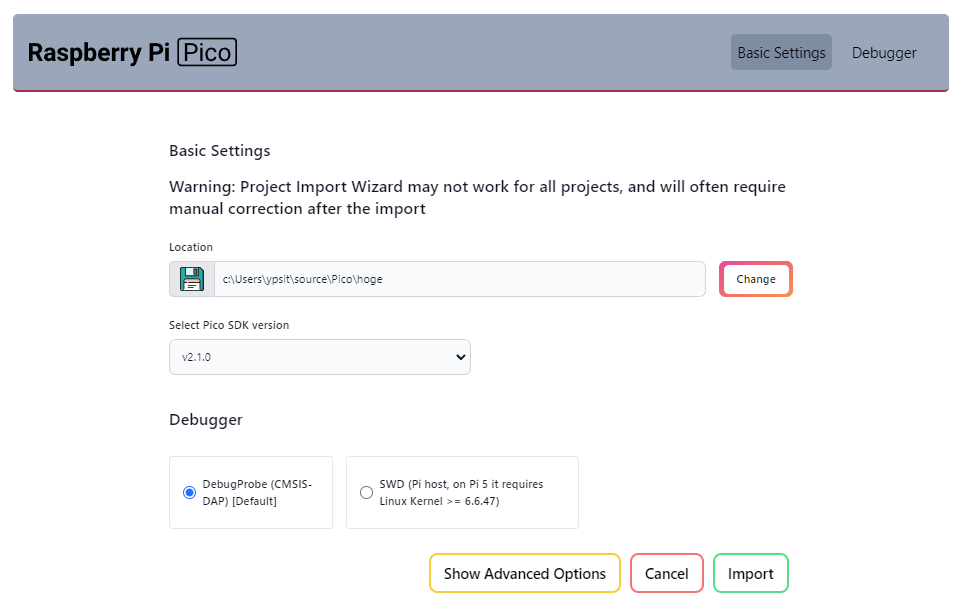This screenshot has height=608, width=964.
Task: Click the Project Import Wizard warning text
Action: (x=477, y=197)
